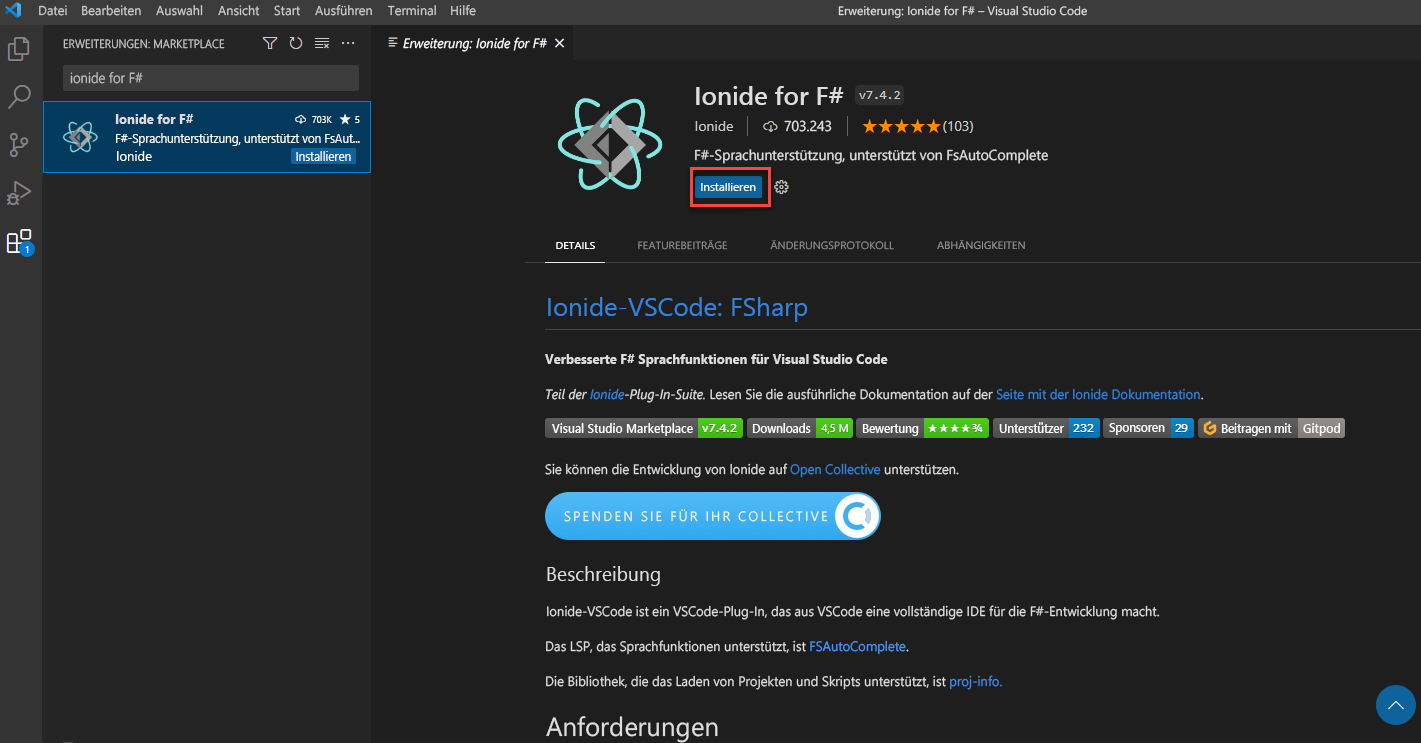Clear the extension search results
This screenshot has height=743, width=1421.
pos(322,43)
